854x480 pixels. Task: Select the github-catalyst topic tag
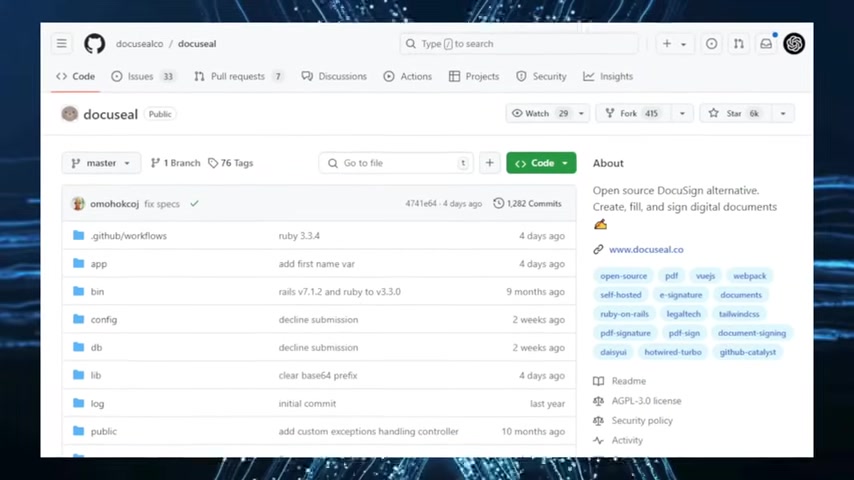pos(748,352)
